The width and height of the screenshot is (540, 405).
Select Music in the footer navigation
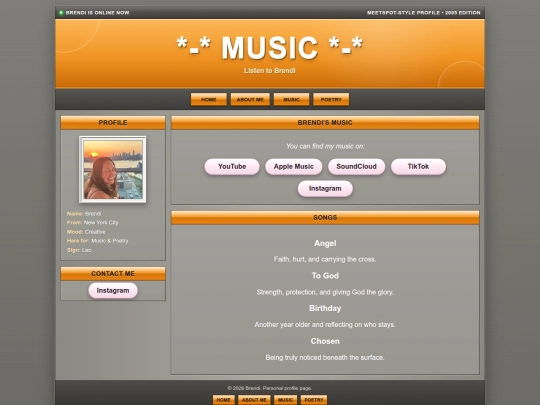click(285, 400)
